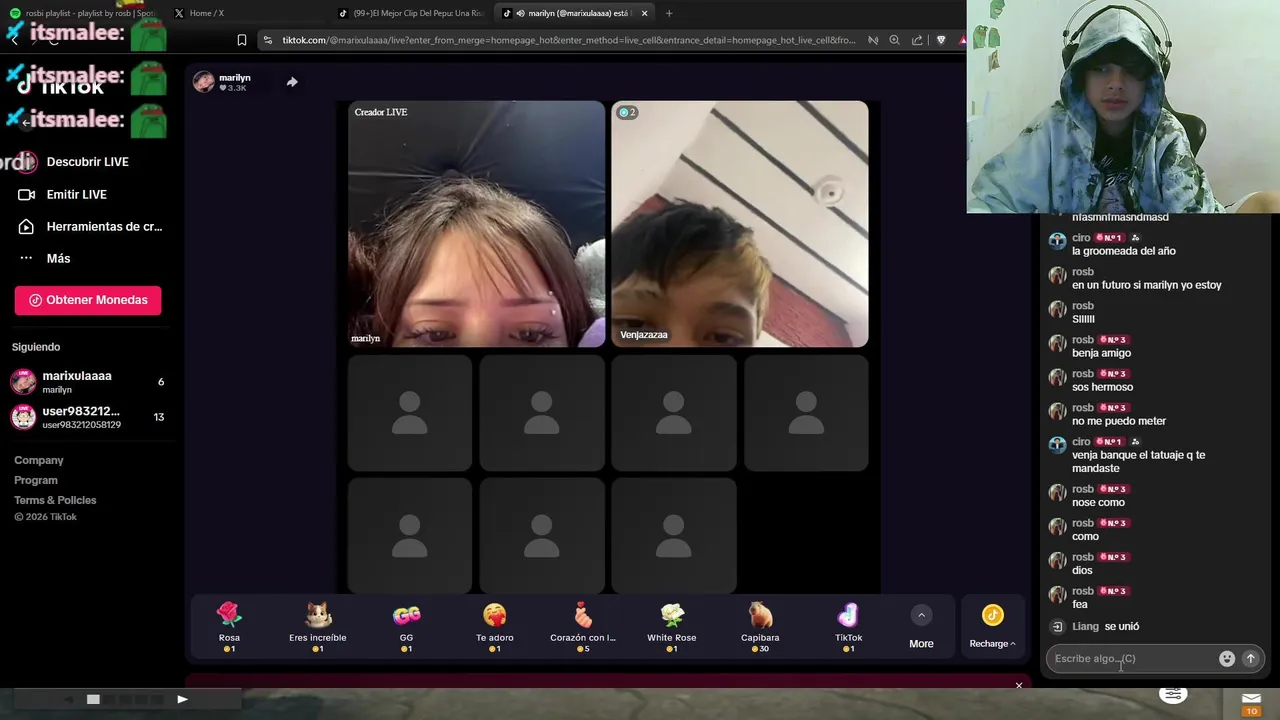Send the chat message with arrow button

pos(1250,659)
